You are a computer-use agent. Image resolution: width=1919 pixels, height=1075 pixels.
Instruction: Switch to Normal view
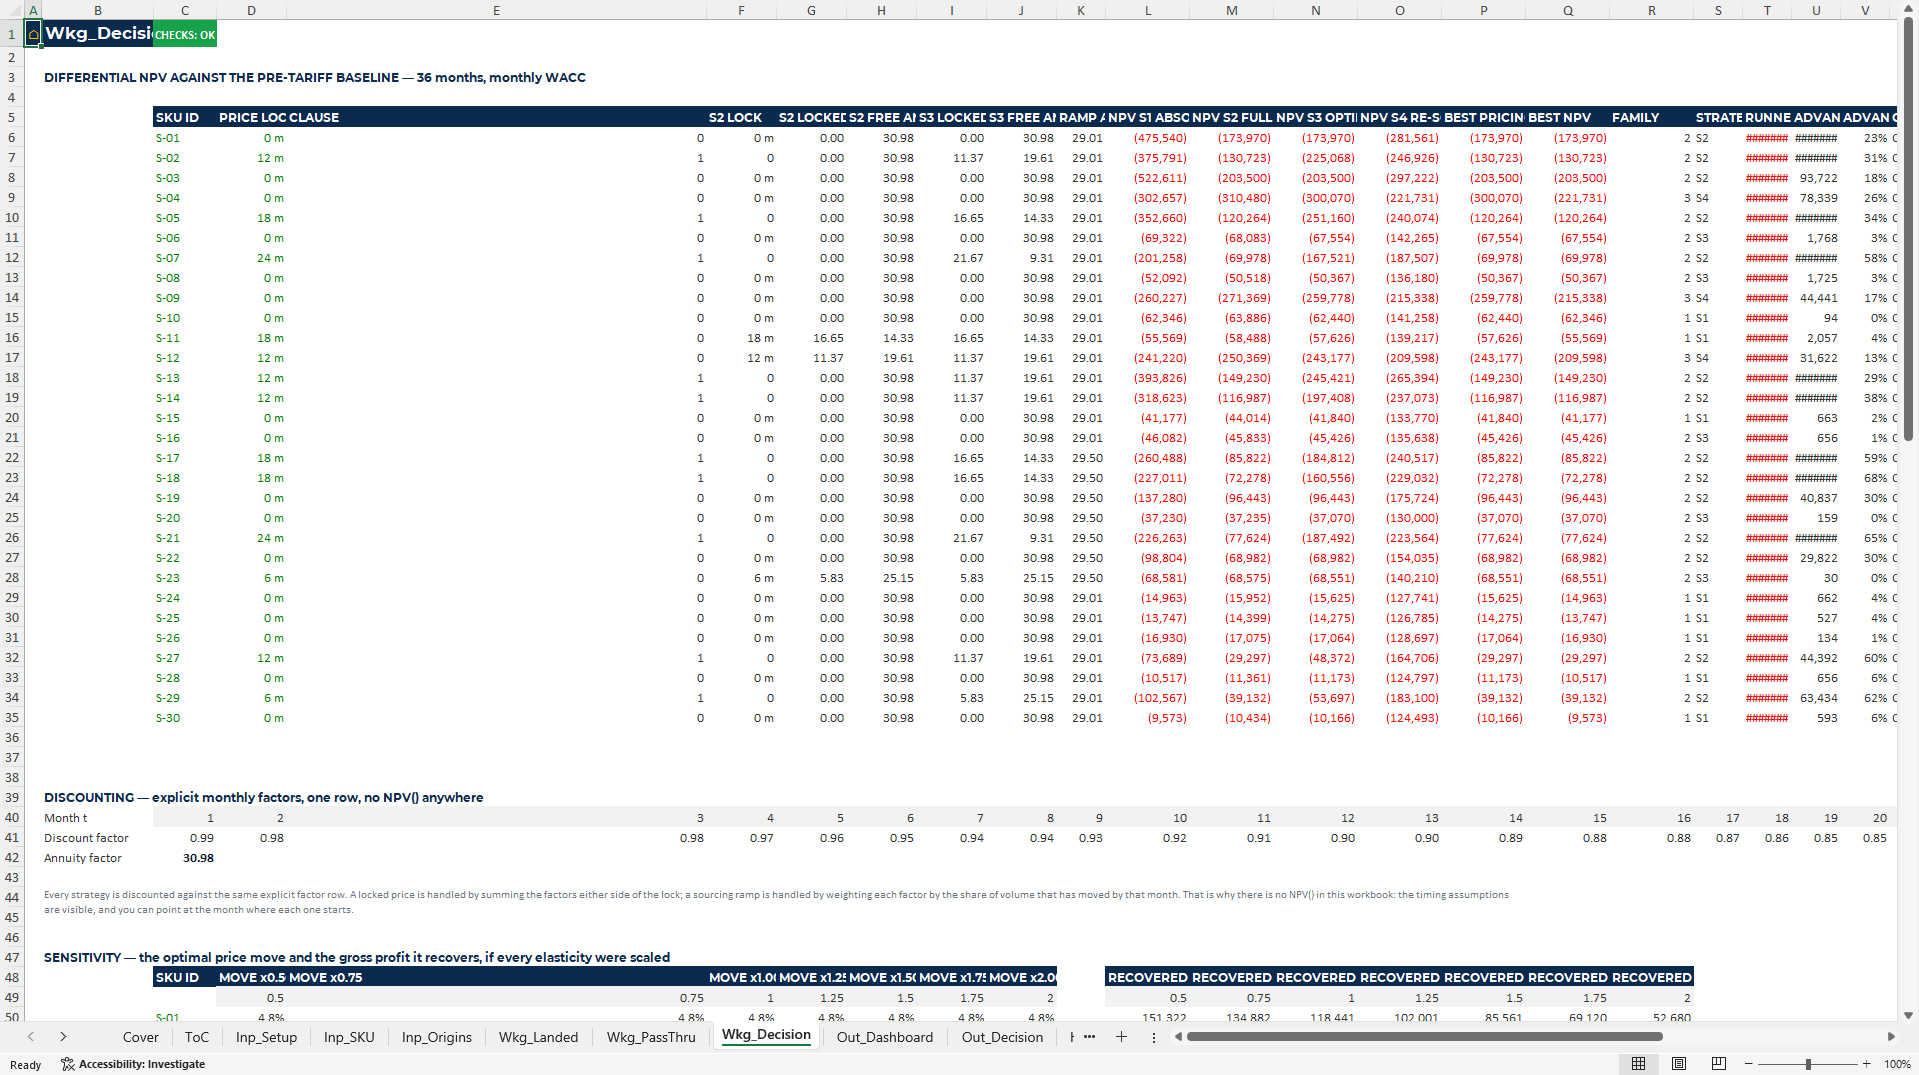[x=1638, y=1064]
